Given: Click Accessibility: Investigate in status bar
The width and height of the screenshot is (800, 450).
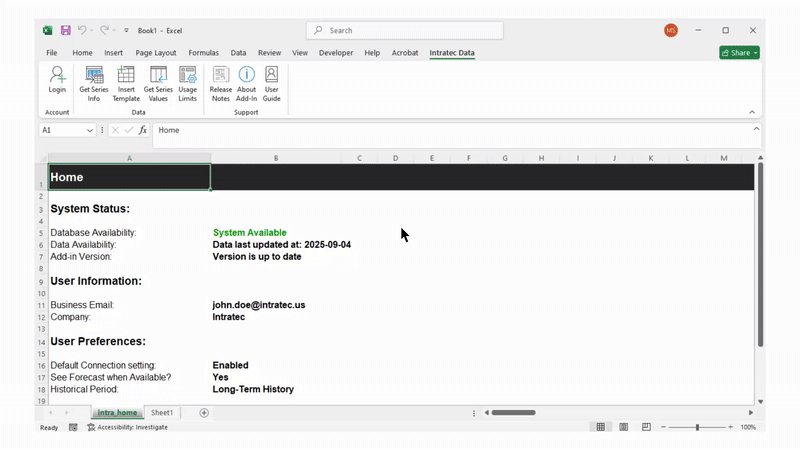Looking at the screenshot, I should (127, 427).
